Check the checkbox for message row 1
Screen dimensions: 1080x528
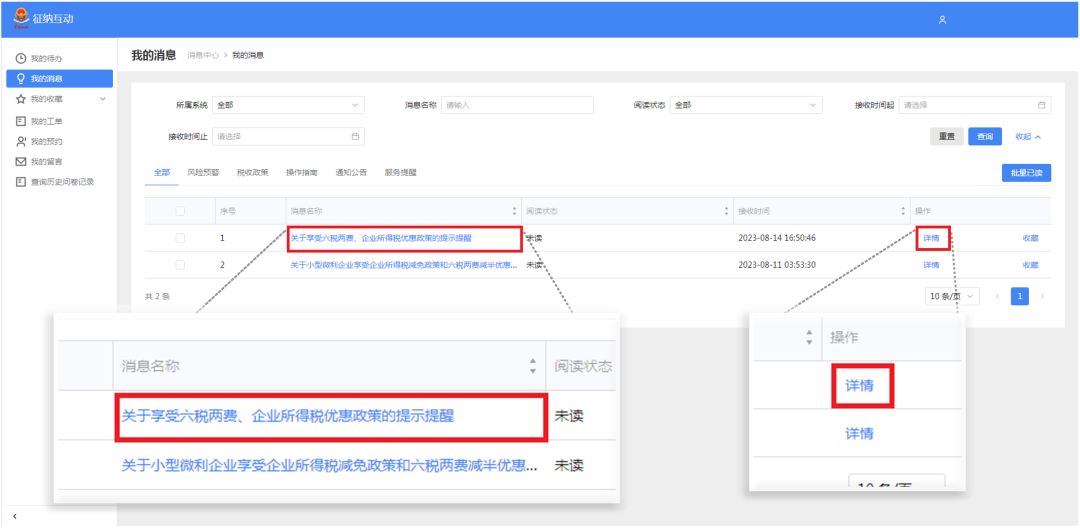180,238
